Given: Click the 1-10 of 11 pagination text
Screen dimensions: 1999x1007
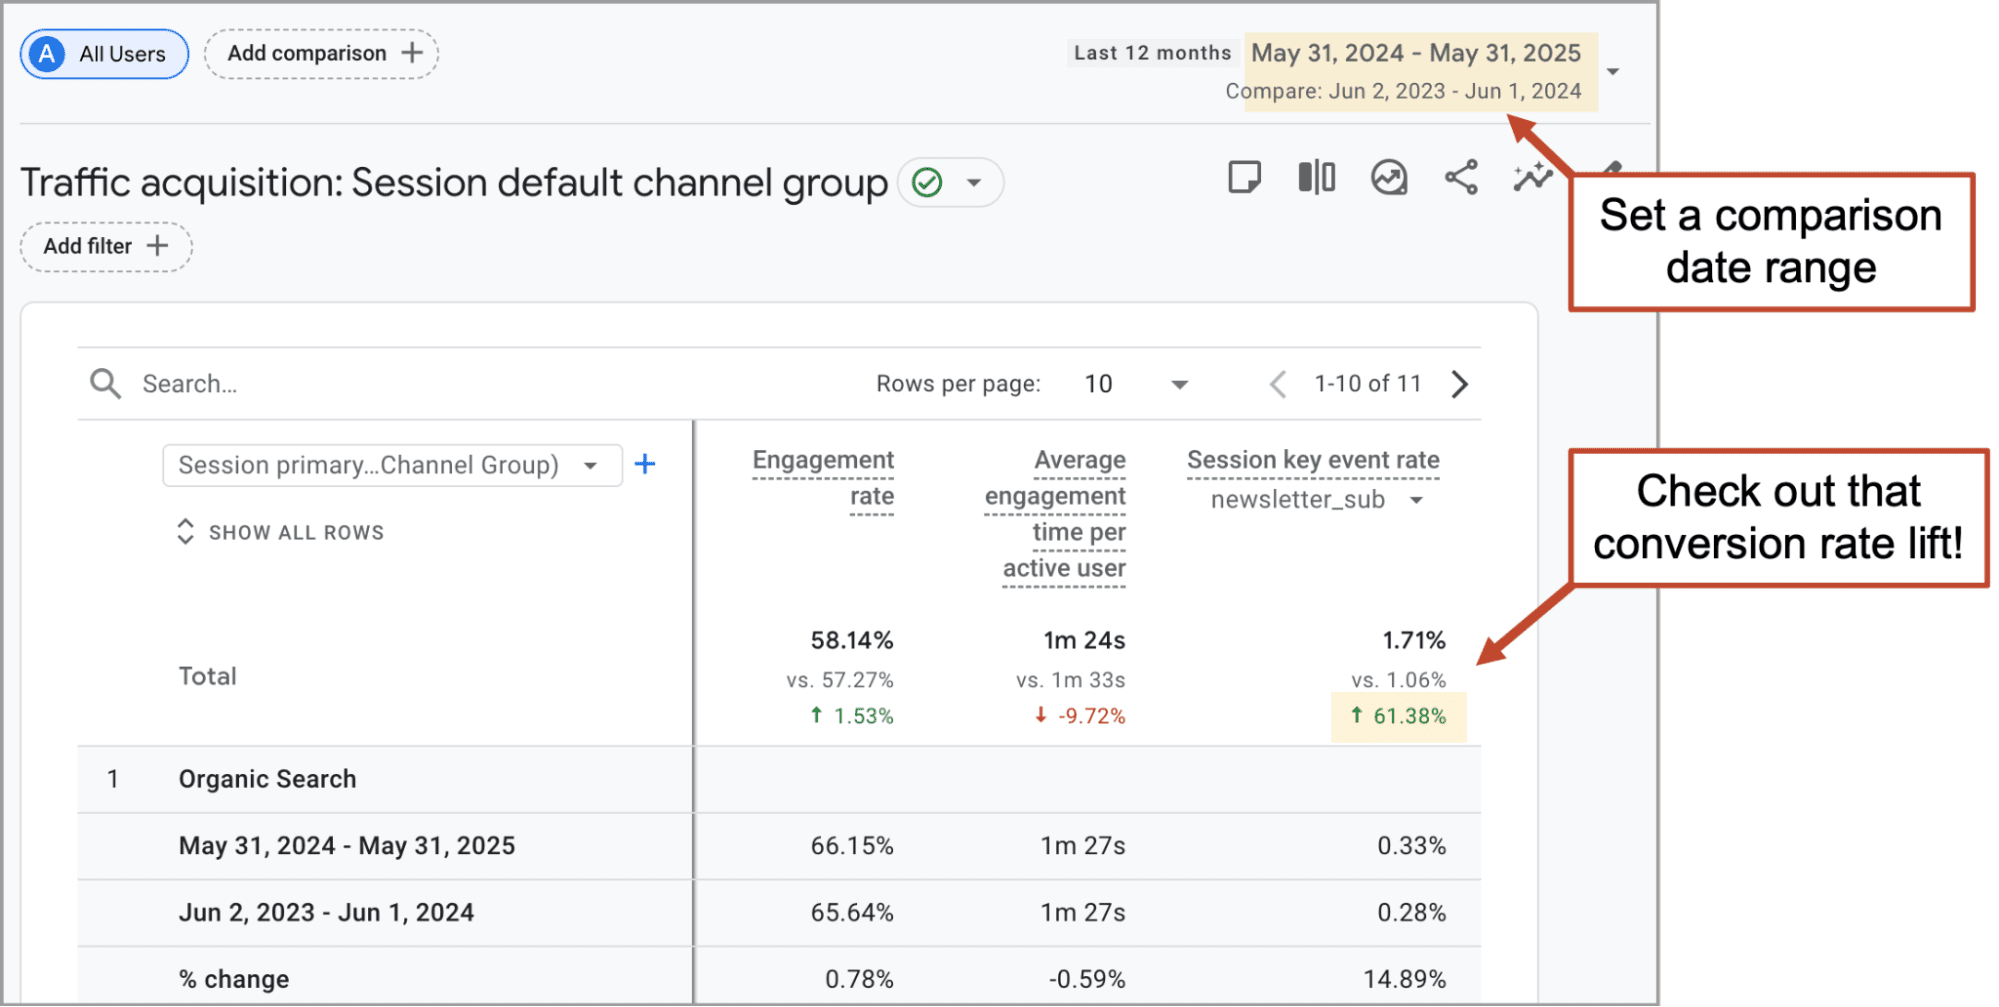Looking at the screenshot, I should [x=1367, y=384].
